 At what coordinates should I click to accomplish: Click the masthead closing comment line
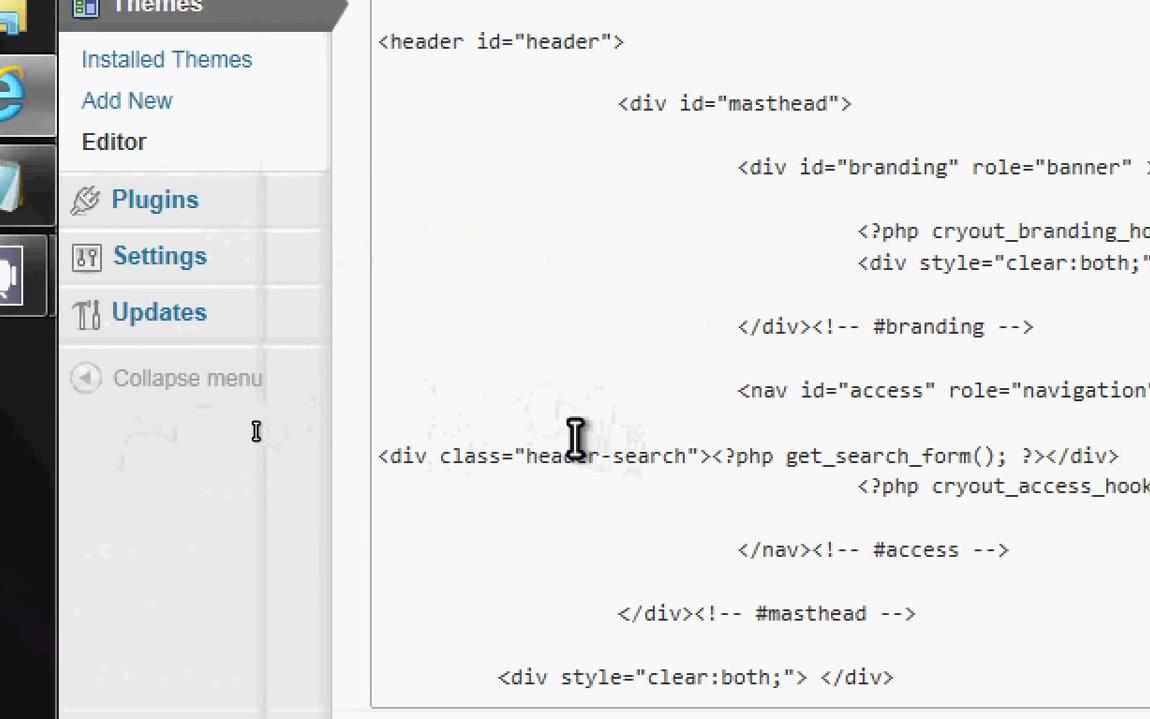[766, 613]
